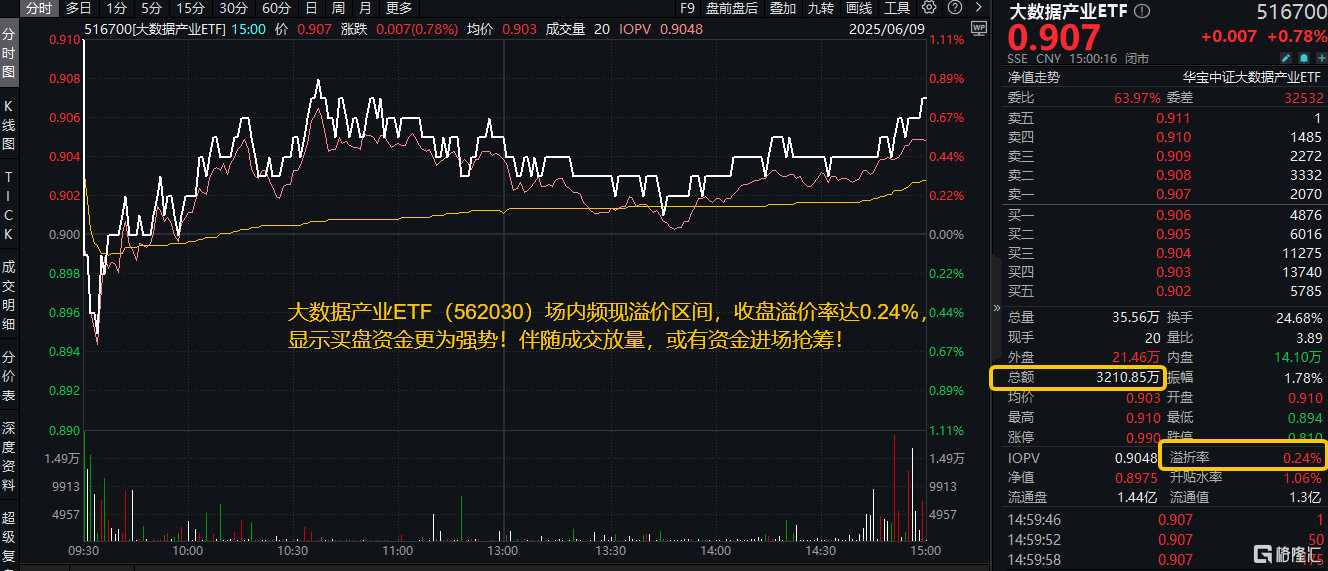Set a price alert with bell icon
Screen dimensions: 1328x571
tap(1304, 58)
